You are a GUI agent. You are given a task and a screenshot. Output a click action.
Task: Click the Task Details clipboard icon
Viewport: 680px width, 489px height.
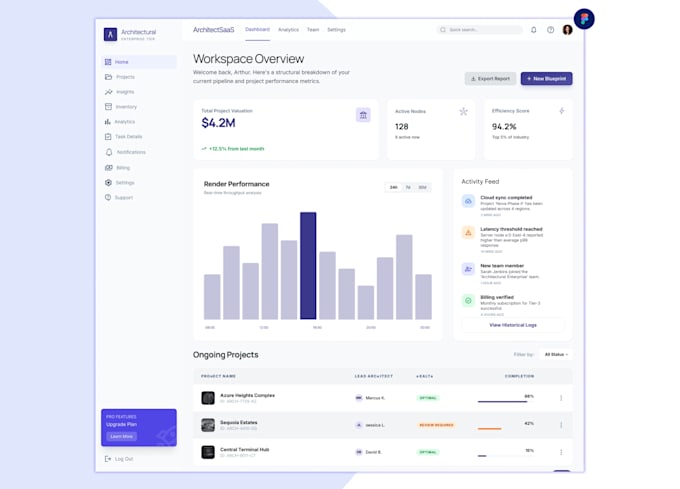[108, 137]
